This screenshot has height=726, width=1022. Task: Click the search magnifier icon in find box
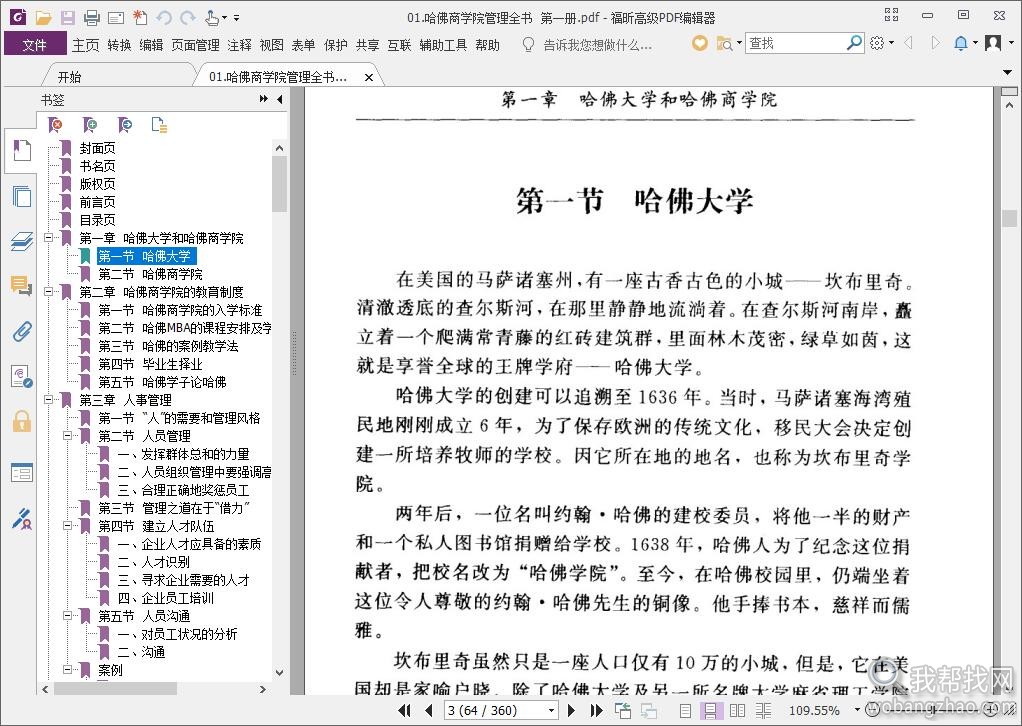pyautogui.click(x=854, y=43)
